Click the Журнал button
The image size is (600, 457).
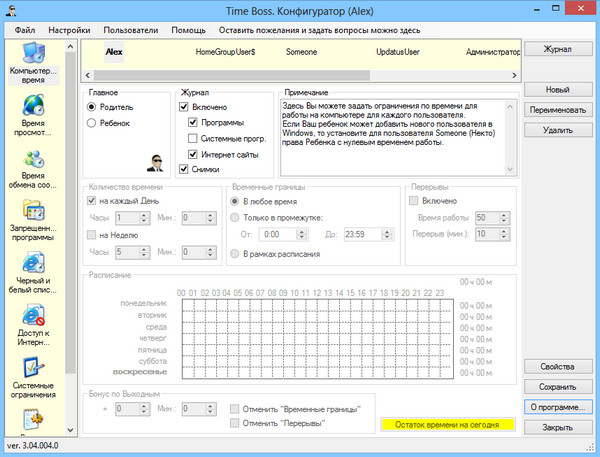[x=558, y=49]
